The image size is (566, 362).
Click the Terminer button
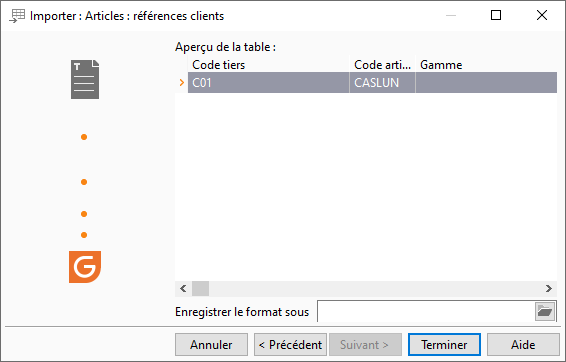pos(444,345)
